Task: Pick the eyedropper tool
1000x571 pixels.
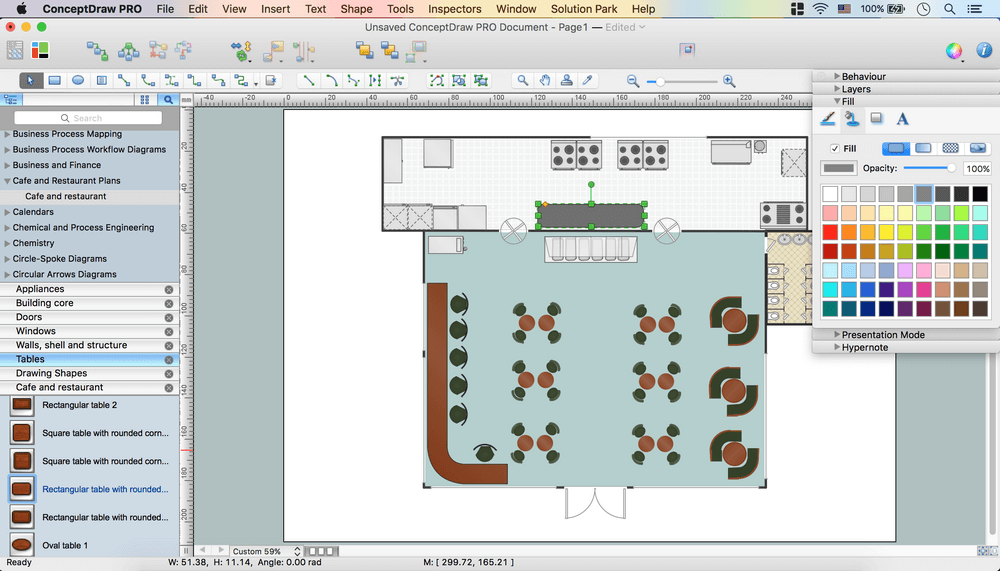Action: (589, 80)
